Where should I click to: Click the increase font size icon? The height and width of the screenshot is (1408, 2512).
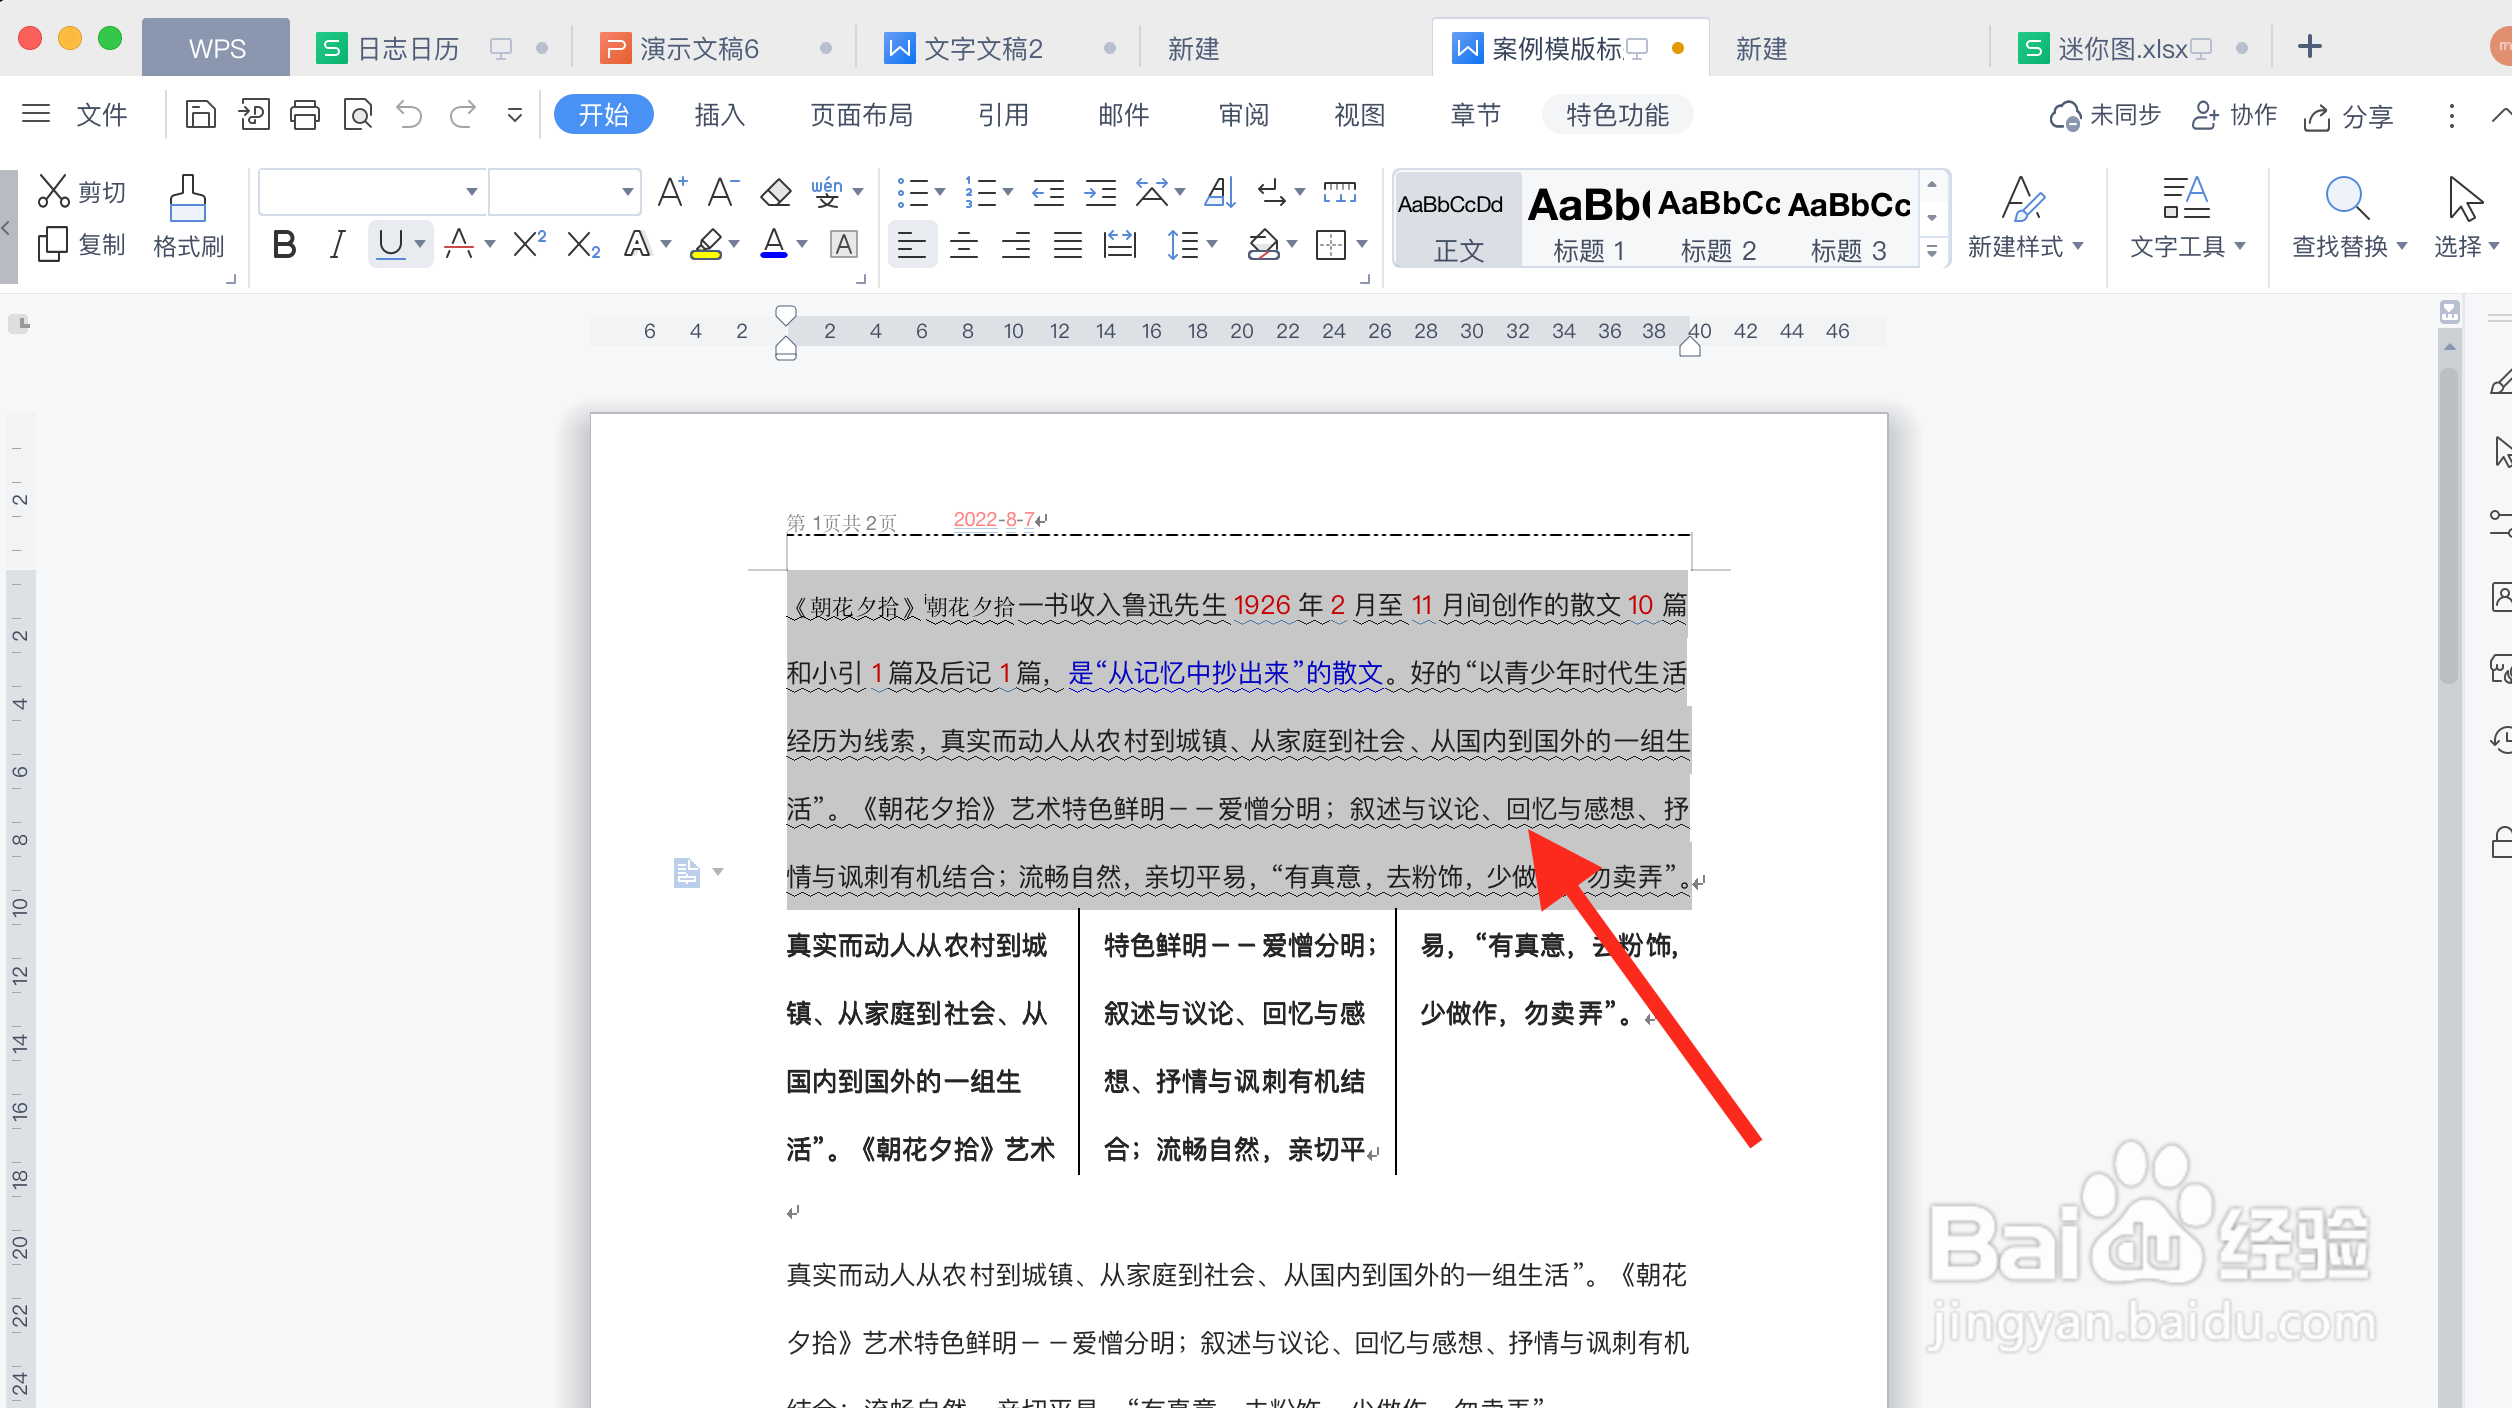[x=671, y=191]
